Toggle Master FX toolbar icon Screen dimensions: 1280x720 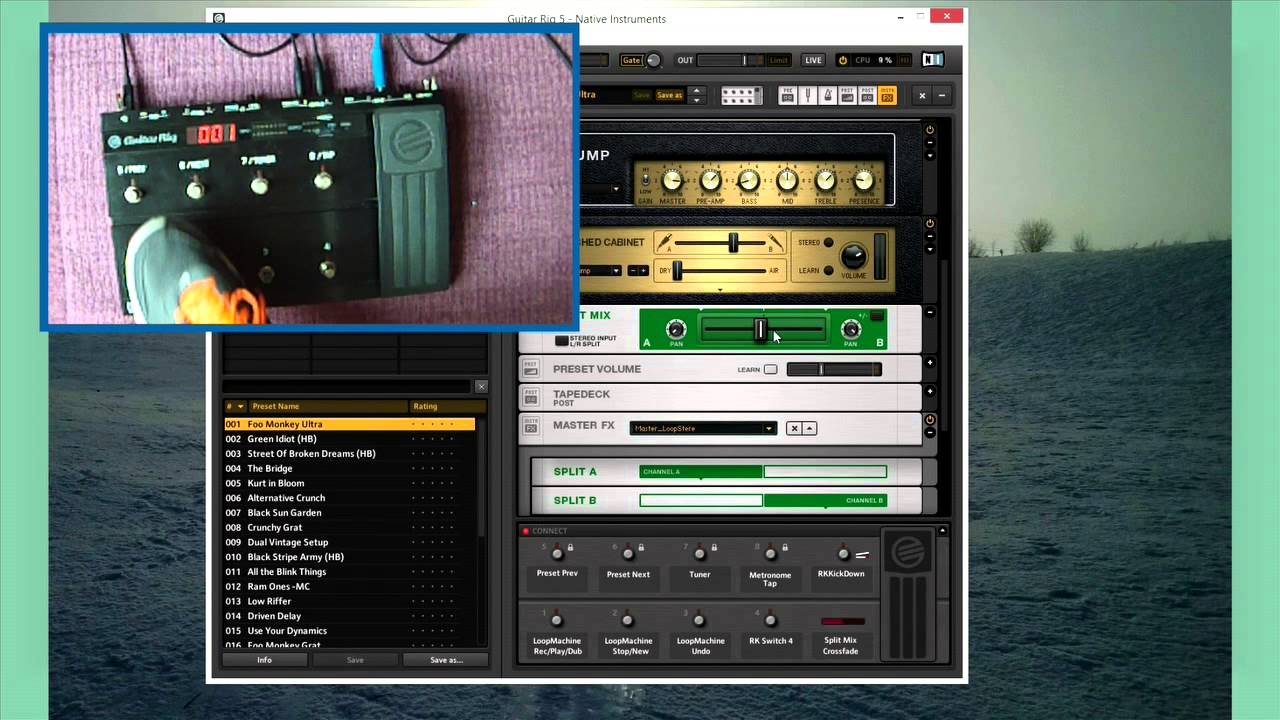click(x=887, y=95)
